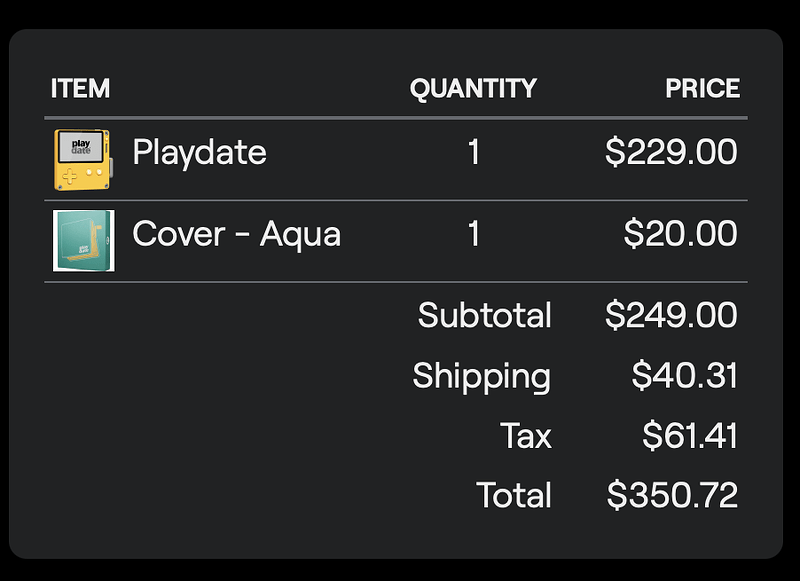Screen dimensions: 800x581
Task: Click the Total label
Action: pos(513,496)
